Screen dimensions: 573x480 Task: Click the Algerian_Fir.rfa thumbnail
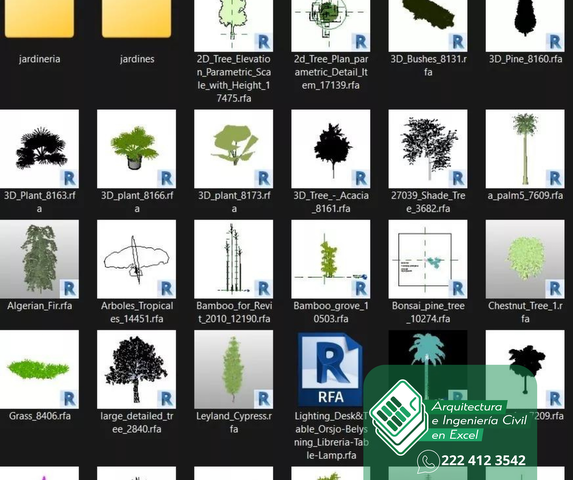click(39, 259)
